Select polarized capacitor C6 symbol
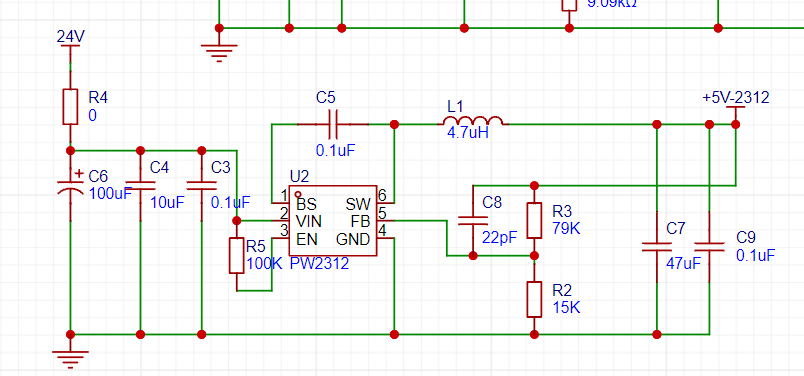 [70, 187]
